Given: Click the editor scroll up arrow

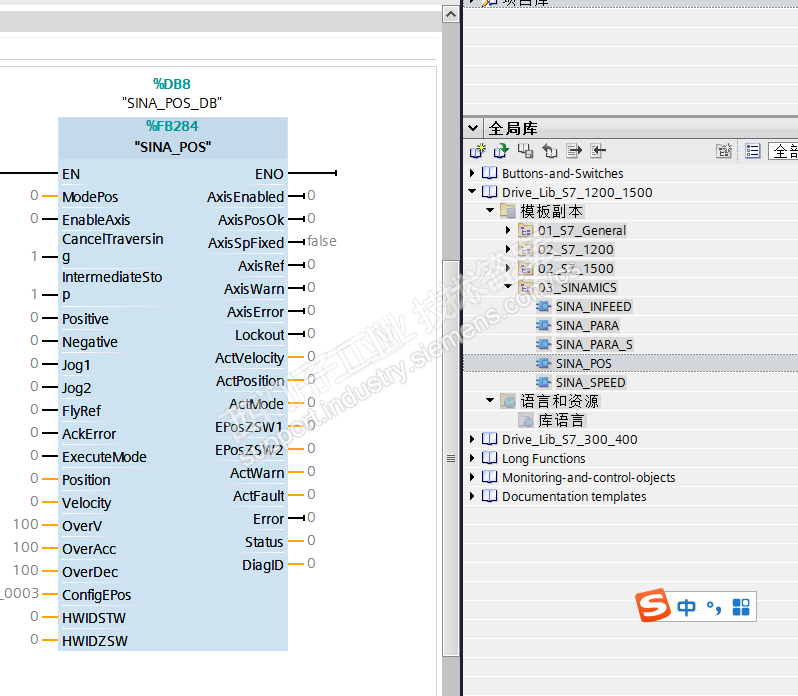Looking at the screenshot, I should pos(451,14).
